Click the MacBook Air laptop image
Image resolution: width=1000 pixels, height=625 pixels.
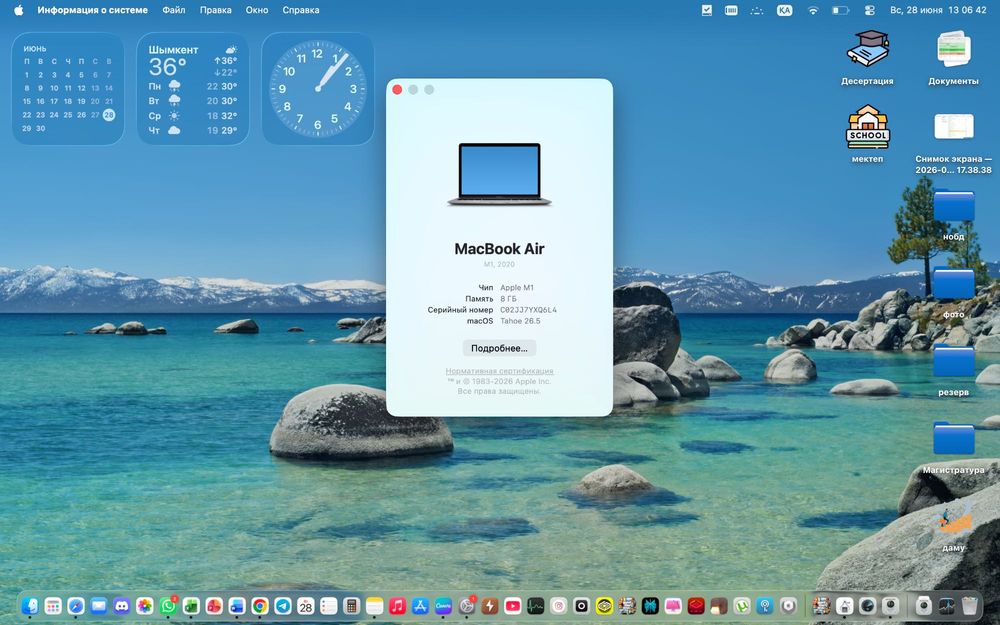click(x=499, y=174)
